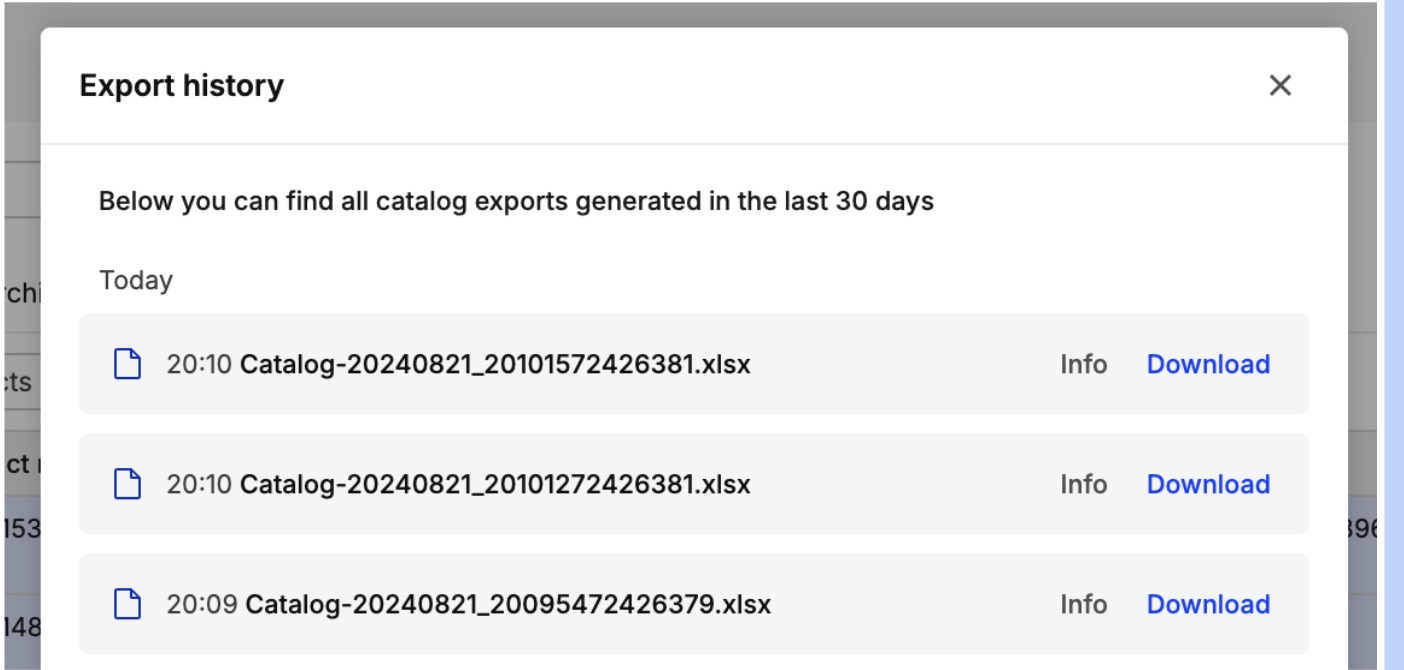Download the Catalog-20240821_20101272426381.xlsx export
1404x670 pixels.
(x=1208, y=484)
